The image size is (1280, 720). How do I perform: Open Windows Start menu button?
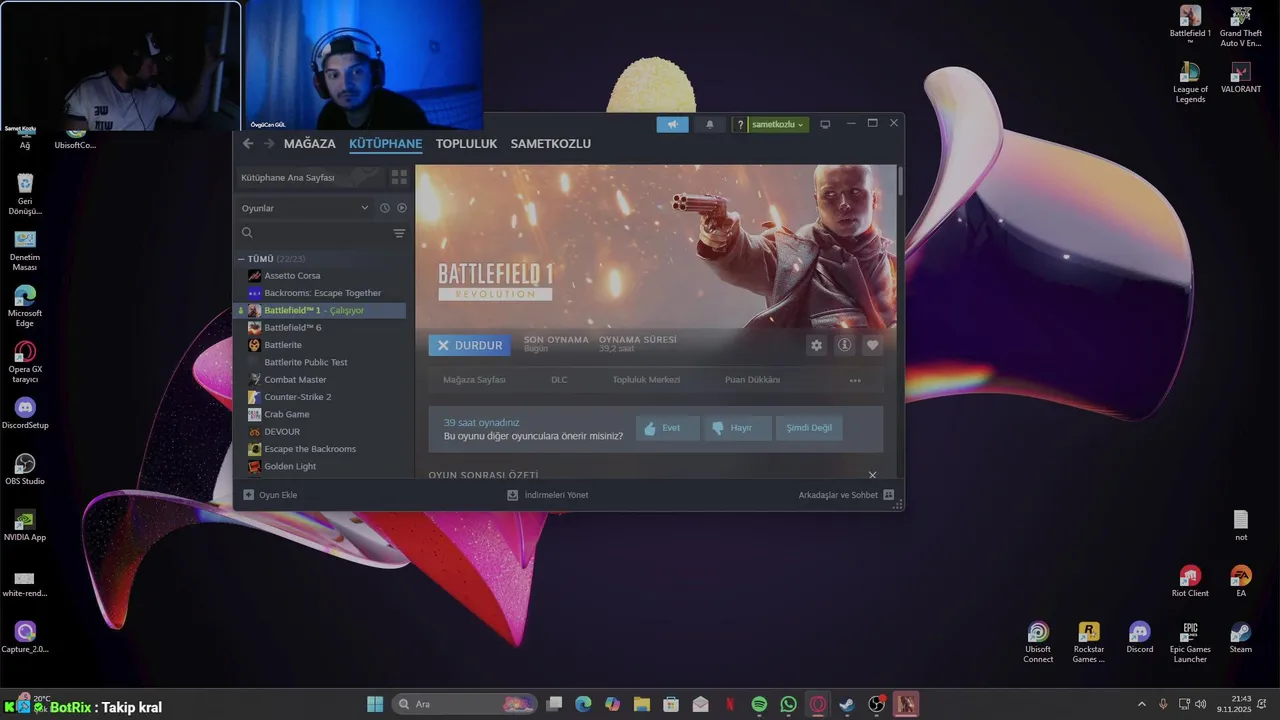(x=375, y=704)
